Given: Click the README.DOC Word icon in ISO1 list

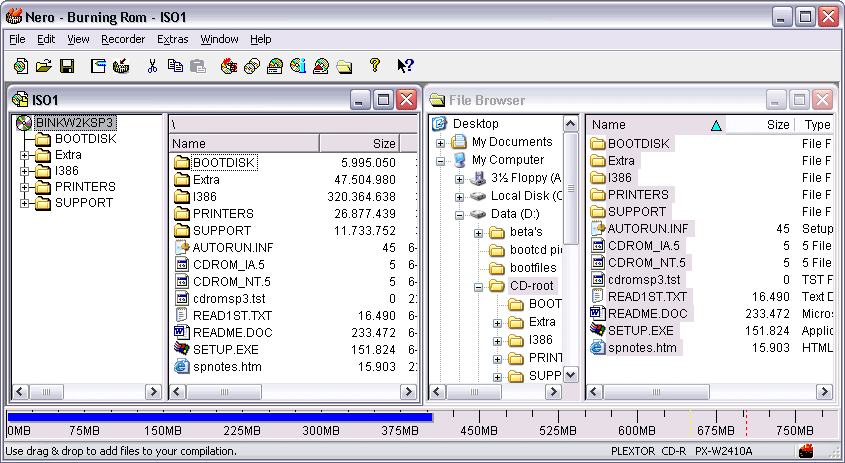Looking at the screenshot, I should point(182,332).
